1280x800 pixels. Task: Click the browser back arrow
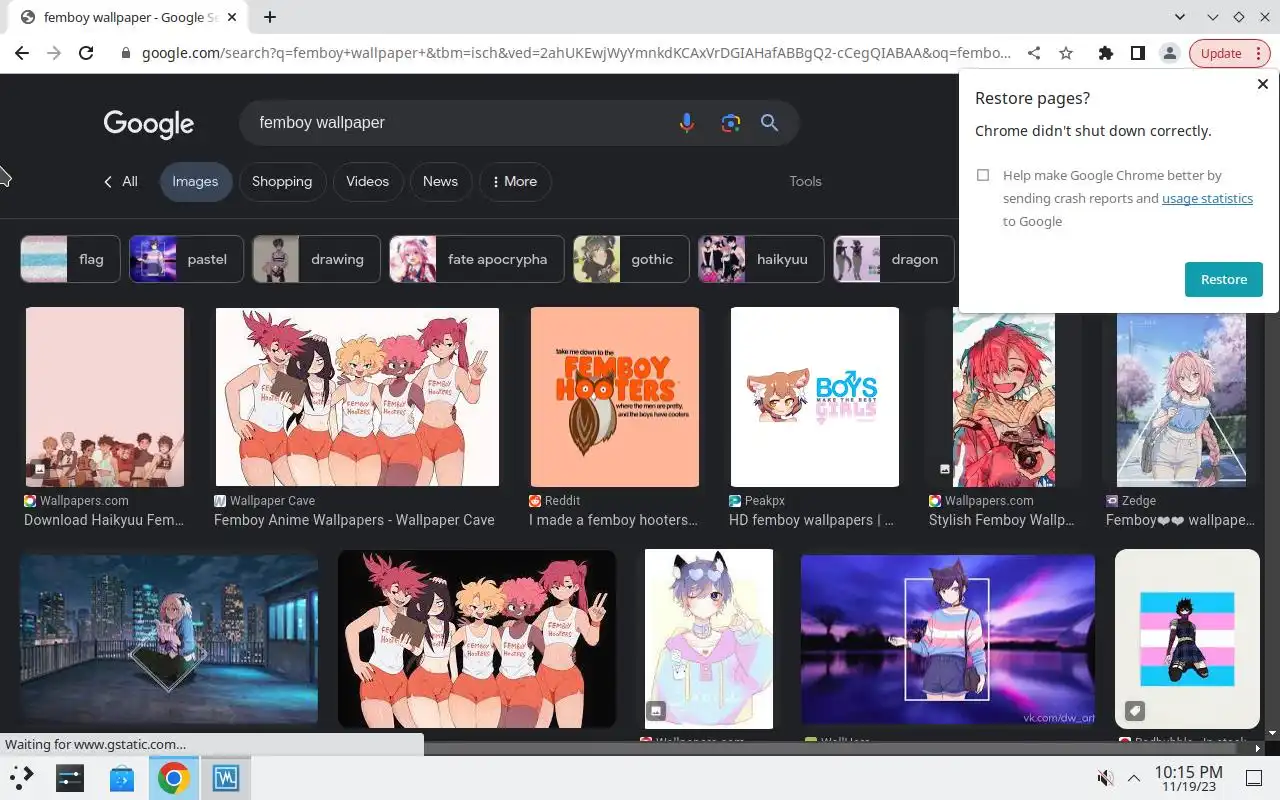click(22, 53)
